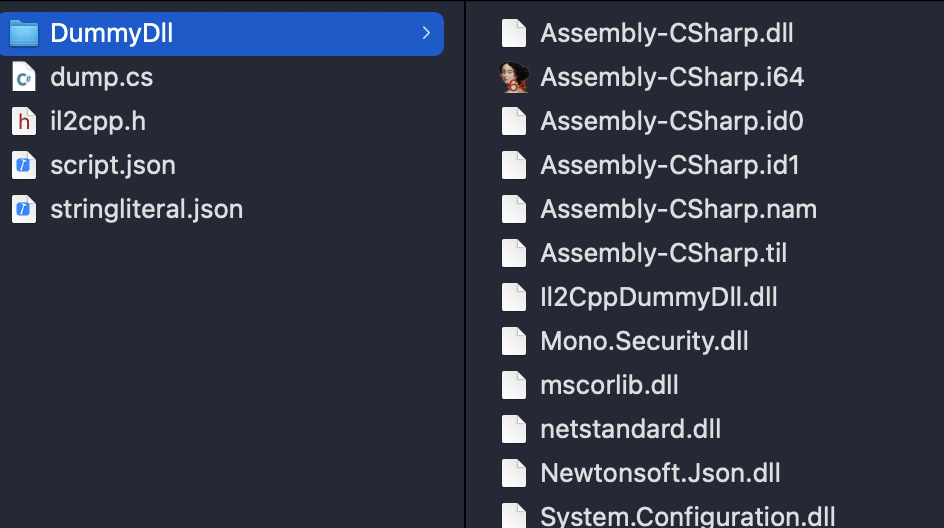Viewport: 944px width, 528px height.
Task: Click the il2cpp.h header file icon
Action: (x=23, y=121)
